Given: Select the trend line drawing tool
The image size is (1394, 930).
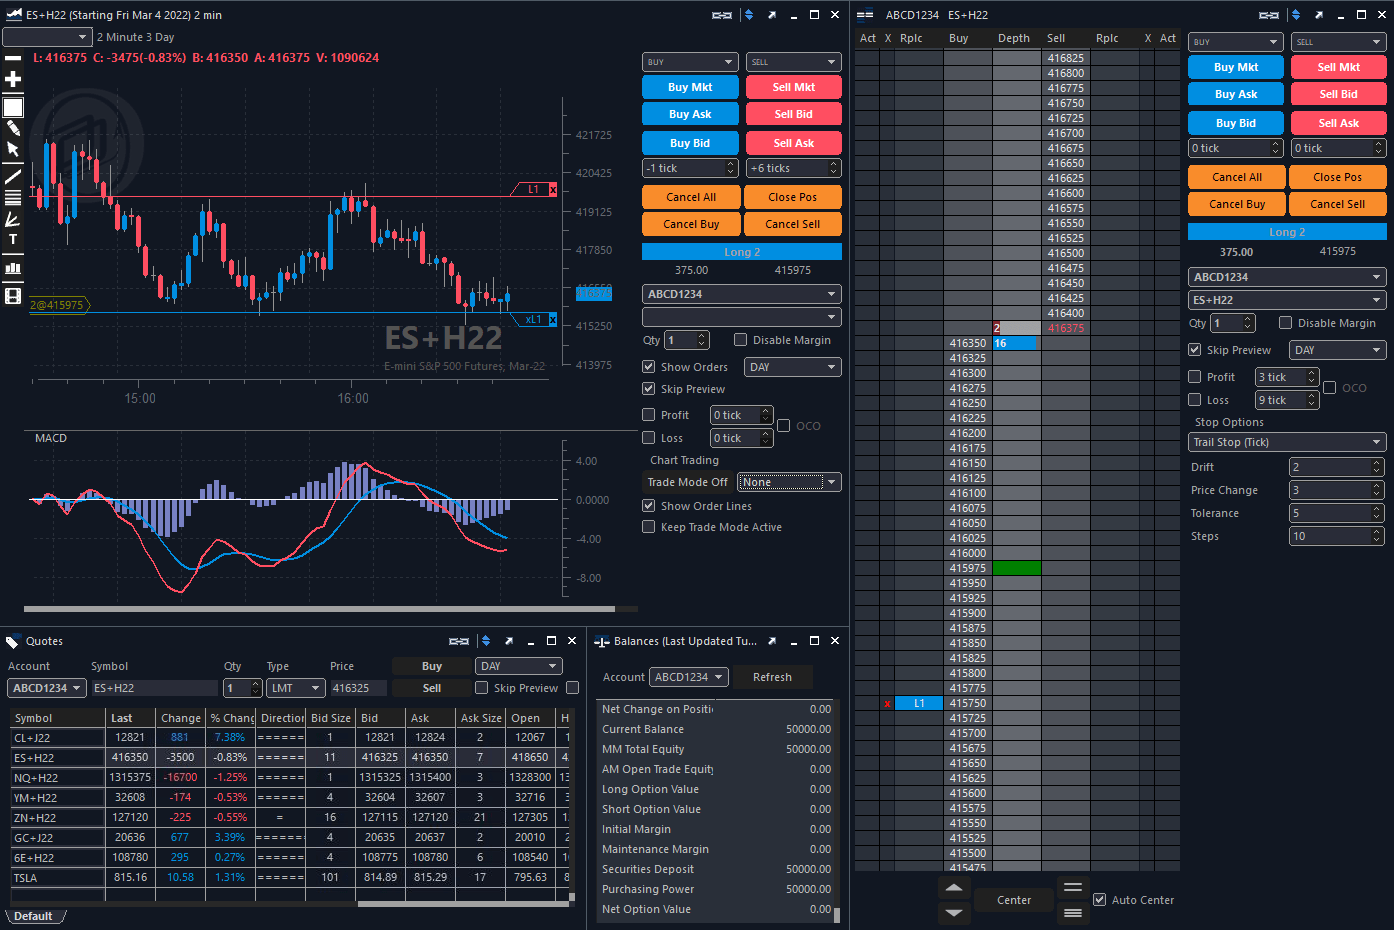Looking at the screenshot, I should pos(13,176).
